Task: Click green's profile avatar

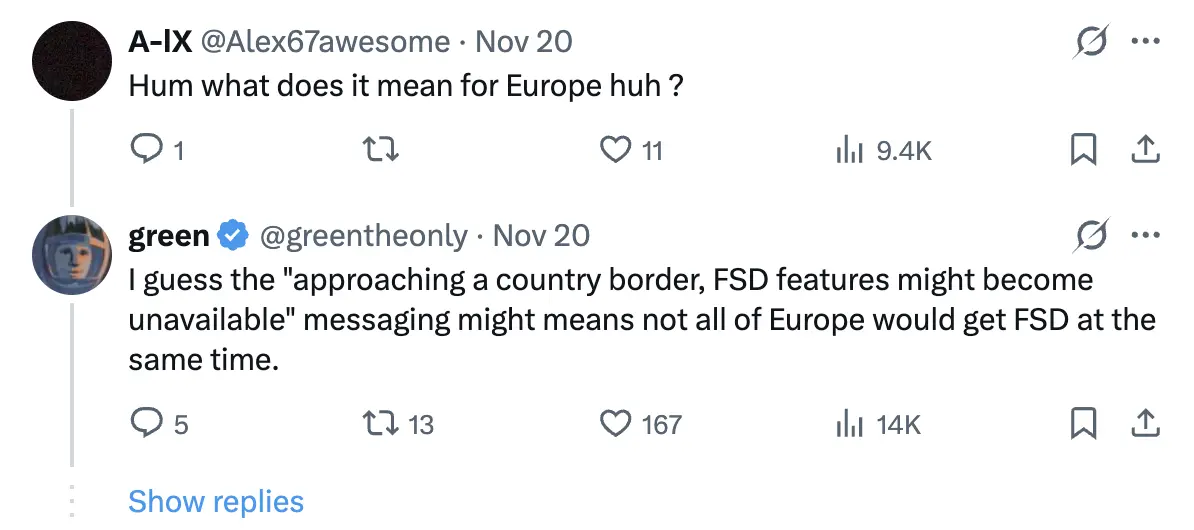Action: tap(72, 254)
